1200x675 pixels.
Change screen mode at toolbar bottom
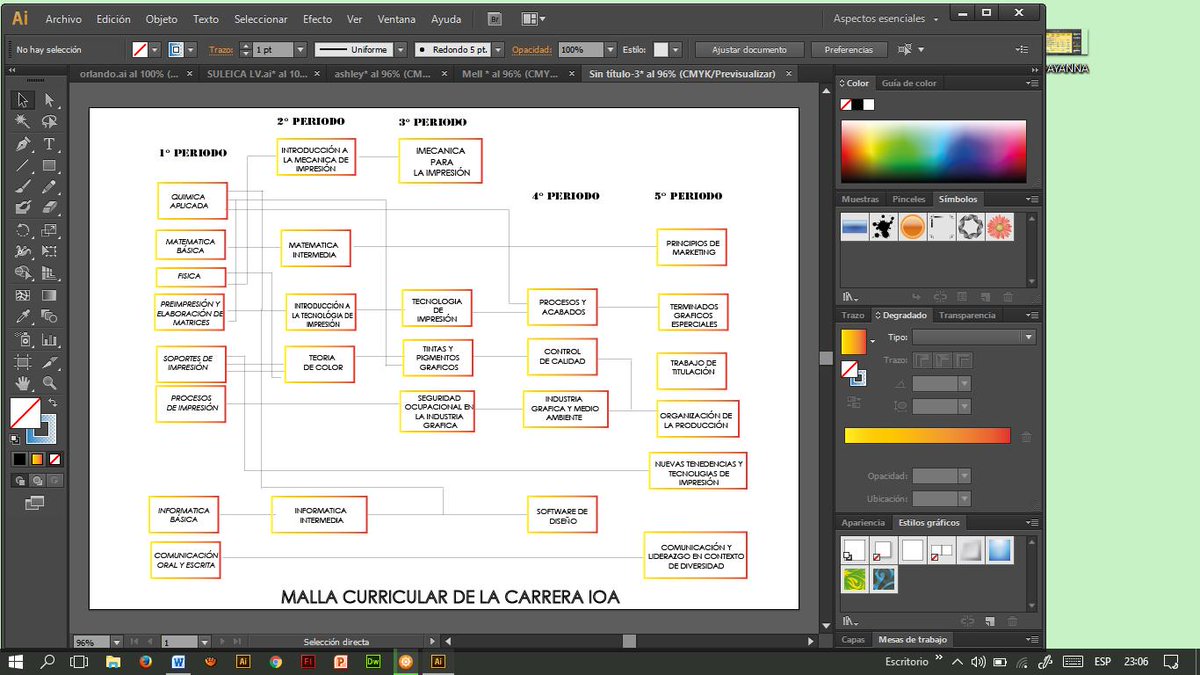click(x=35, y=503)
